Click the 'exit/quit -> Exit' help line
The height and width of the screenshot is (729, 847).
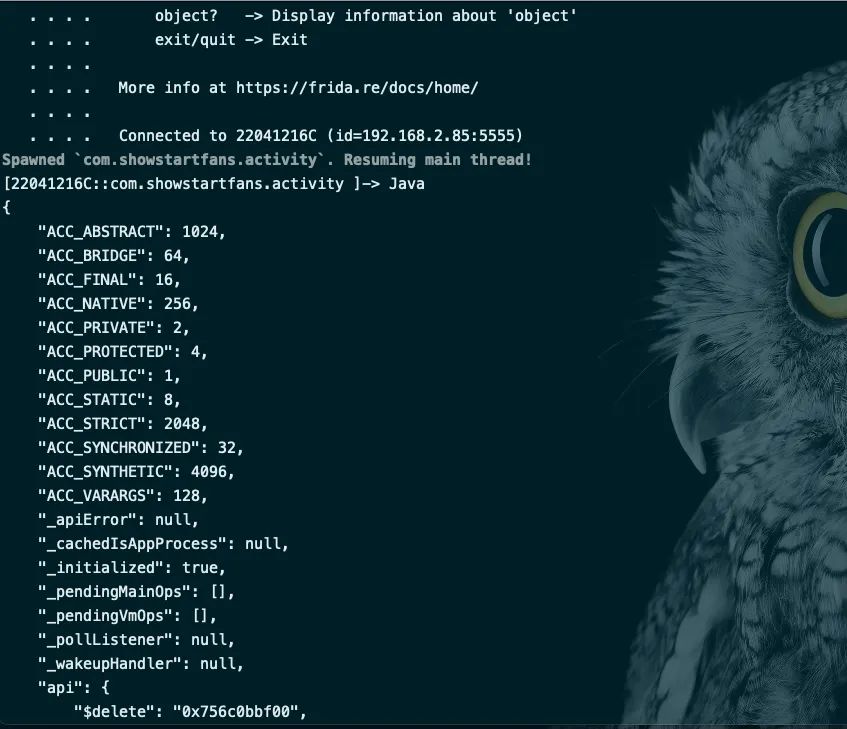[x=231, y=39]
